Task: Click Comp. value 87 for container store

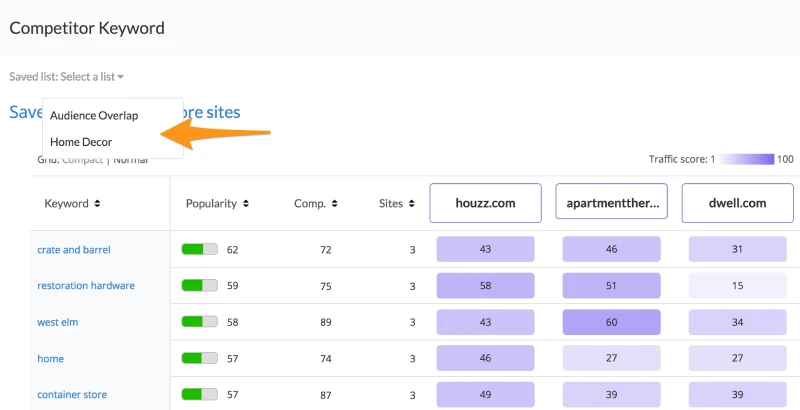Action: (326, 395)
